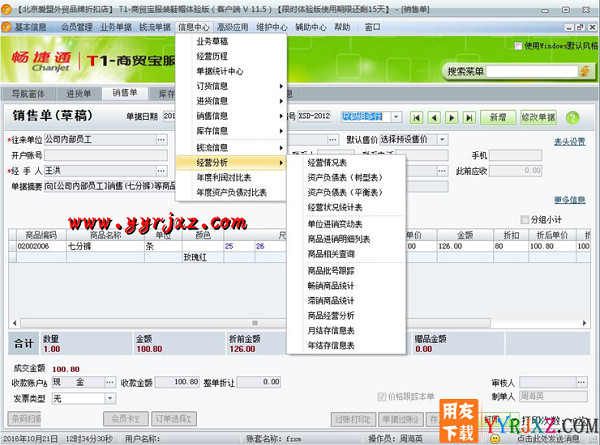Image resolution: width=600 pixels, height=445 pixels.
Task: Open the 维护中心 menu
Action: [272, 27]
